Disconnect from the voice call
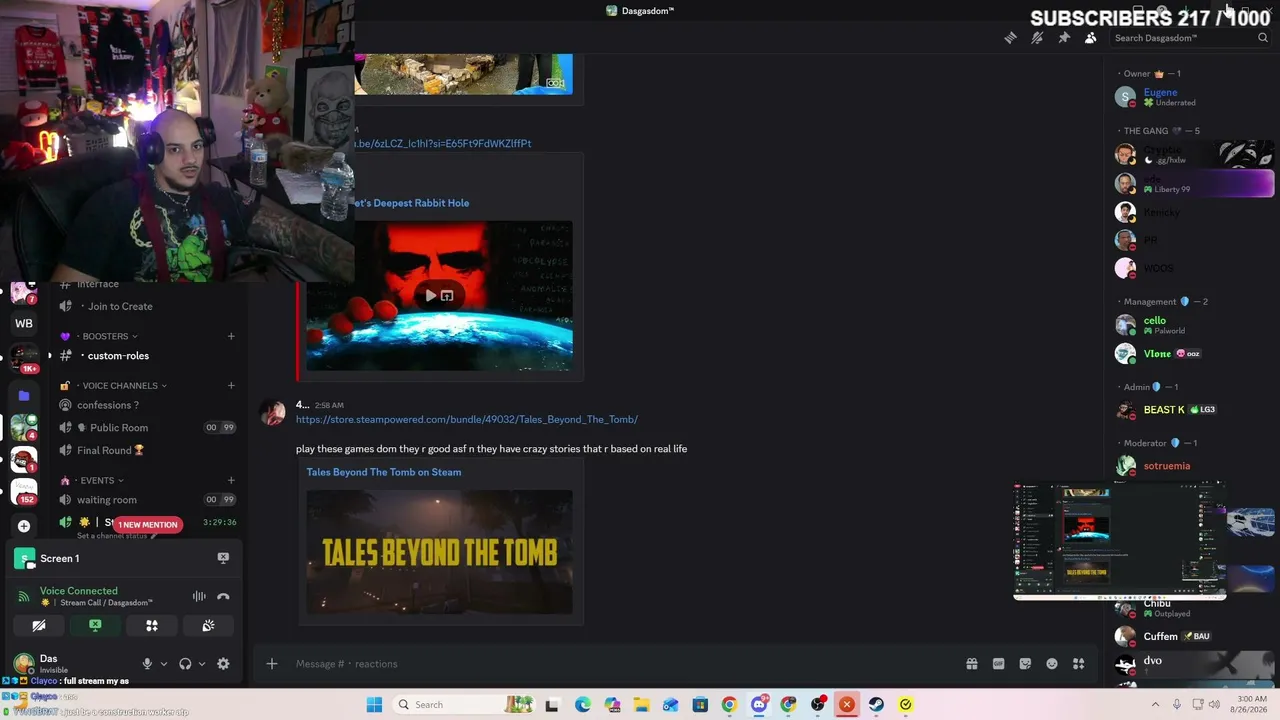The height and width of the screenshot is (720, 1280). click(x=223, y=597)
